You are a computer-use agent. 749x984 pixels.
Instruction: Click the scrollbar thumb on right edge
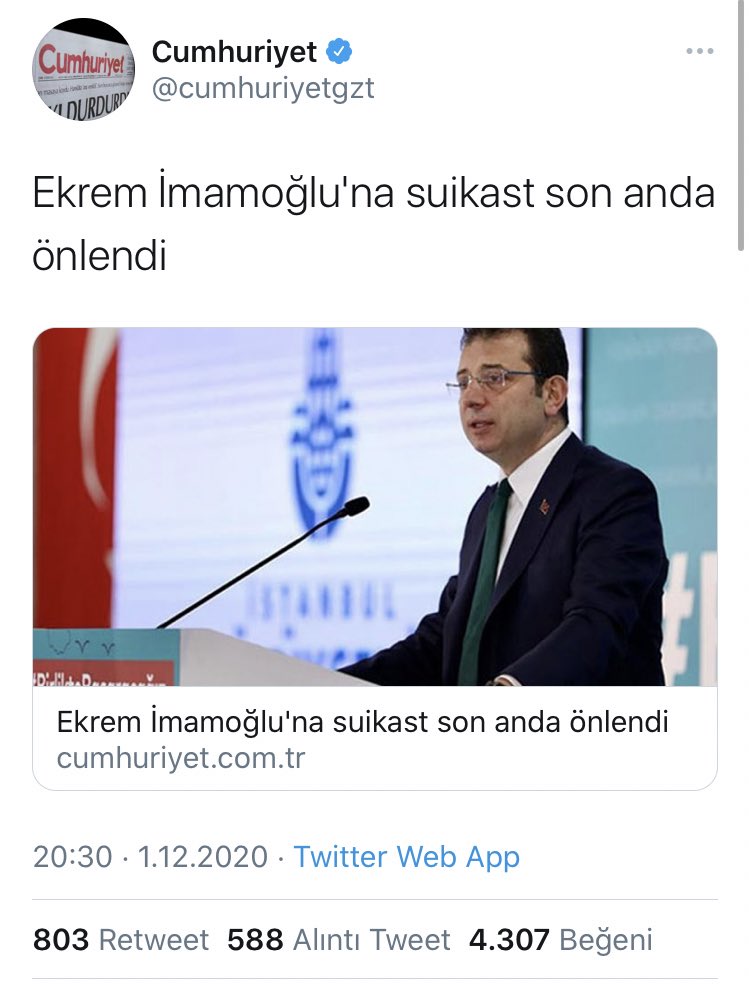pos(742,126)
